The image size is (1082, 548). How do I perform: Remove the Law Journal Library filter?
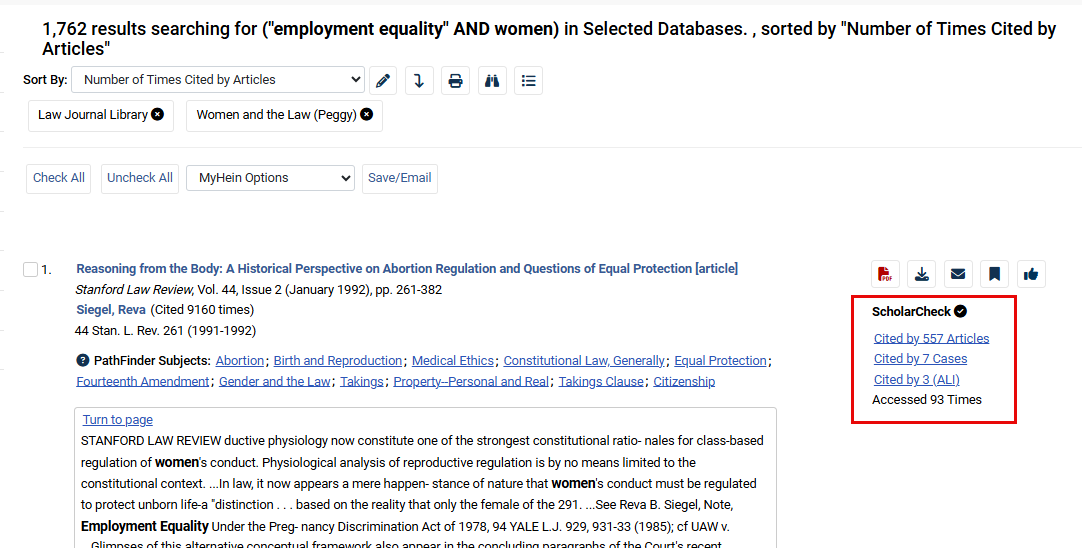tap(157, 115)
